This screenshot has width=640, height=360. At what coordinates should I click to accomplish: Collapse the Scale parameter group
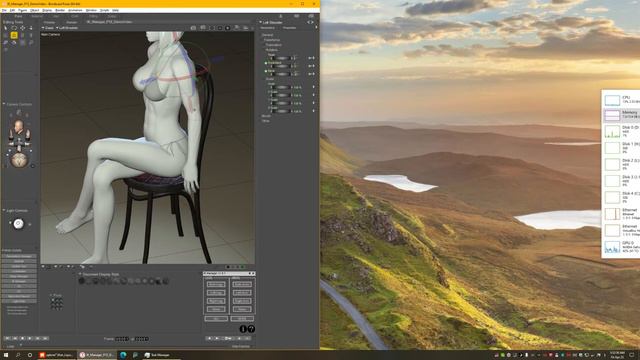click(x=270, y=79)
